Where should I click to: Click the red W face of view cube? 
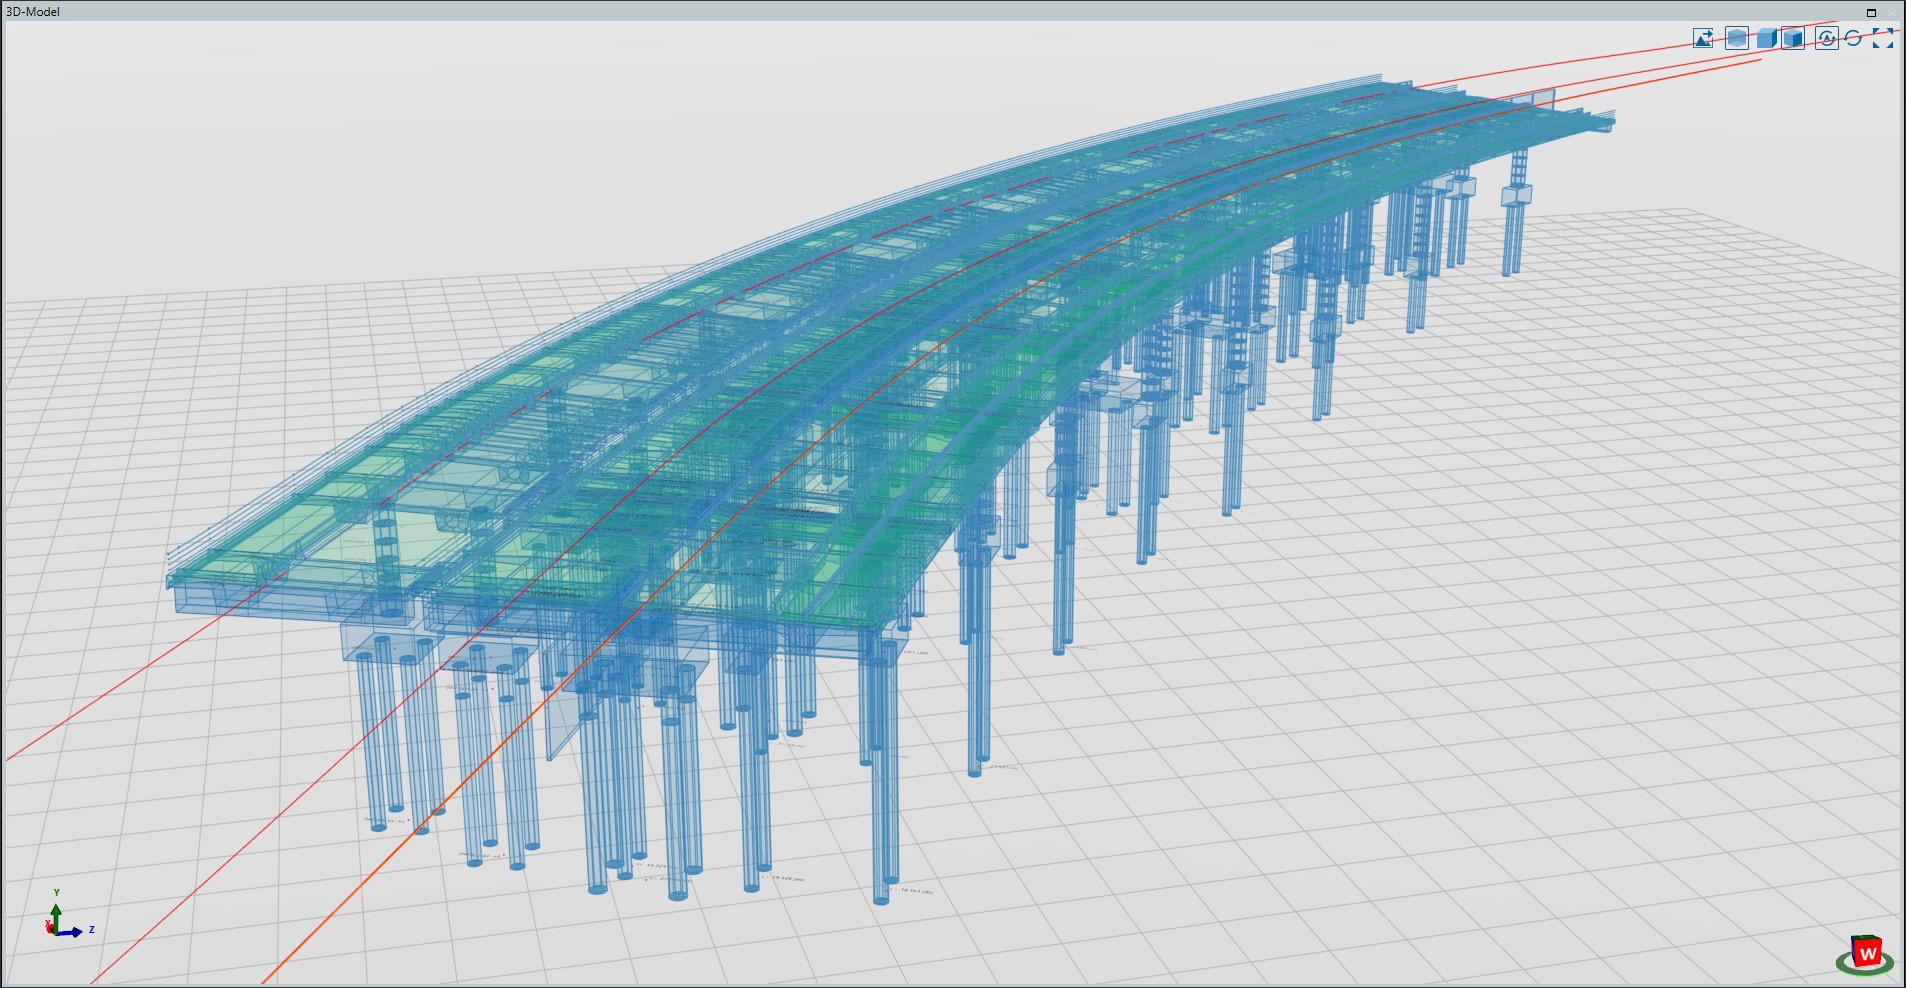pos(1867,954)
